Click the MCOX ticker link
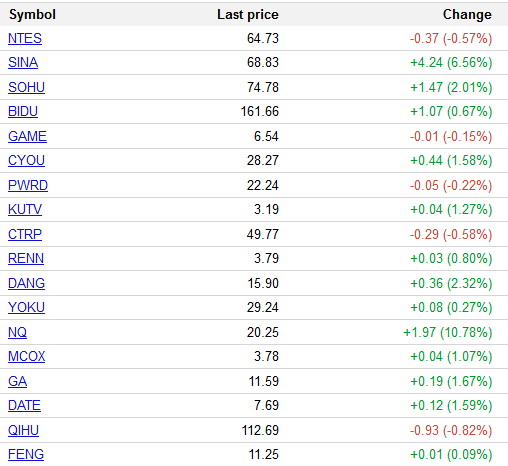508x466 pixels. tap(27, 356)
